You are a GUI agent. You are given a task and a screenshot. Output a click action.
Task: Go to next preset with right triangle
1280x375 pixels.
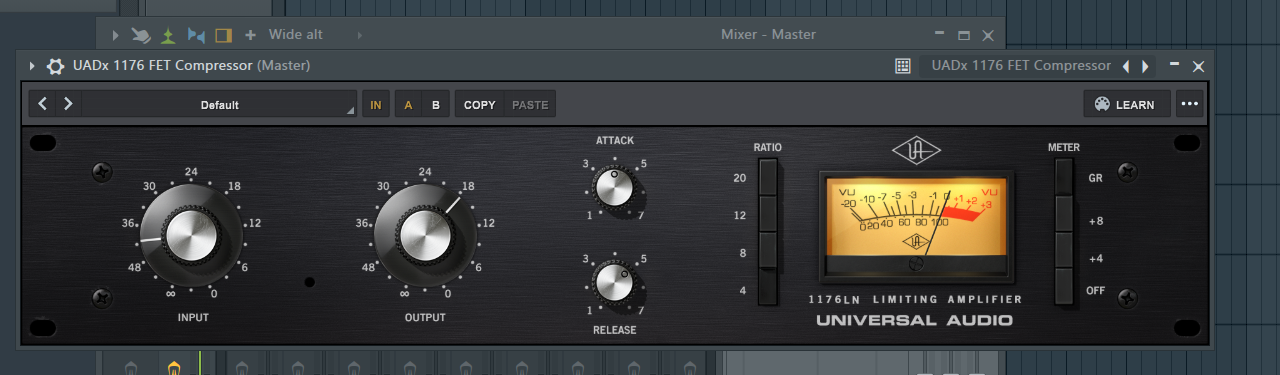1146,66
